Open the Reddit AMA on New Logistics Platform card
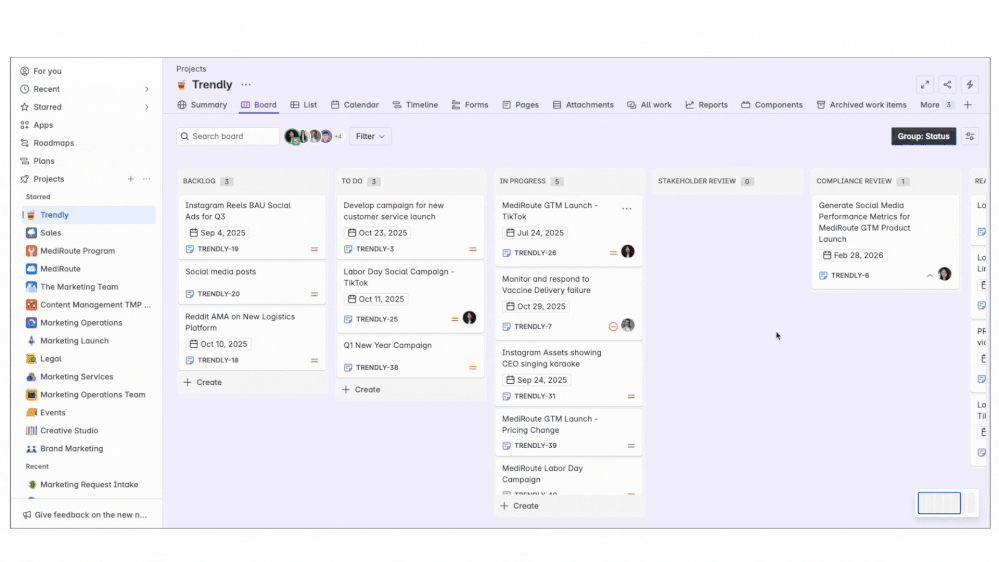This screenshot has width=999, height=562. 252,338
